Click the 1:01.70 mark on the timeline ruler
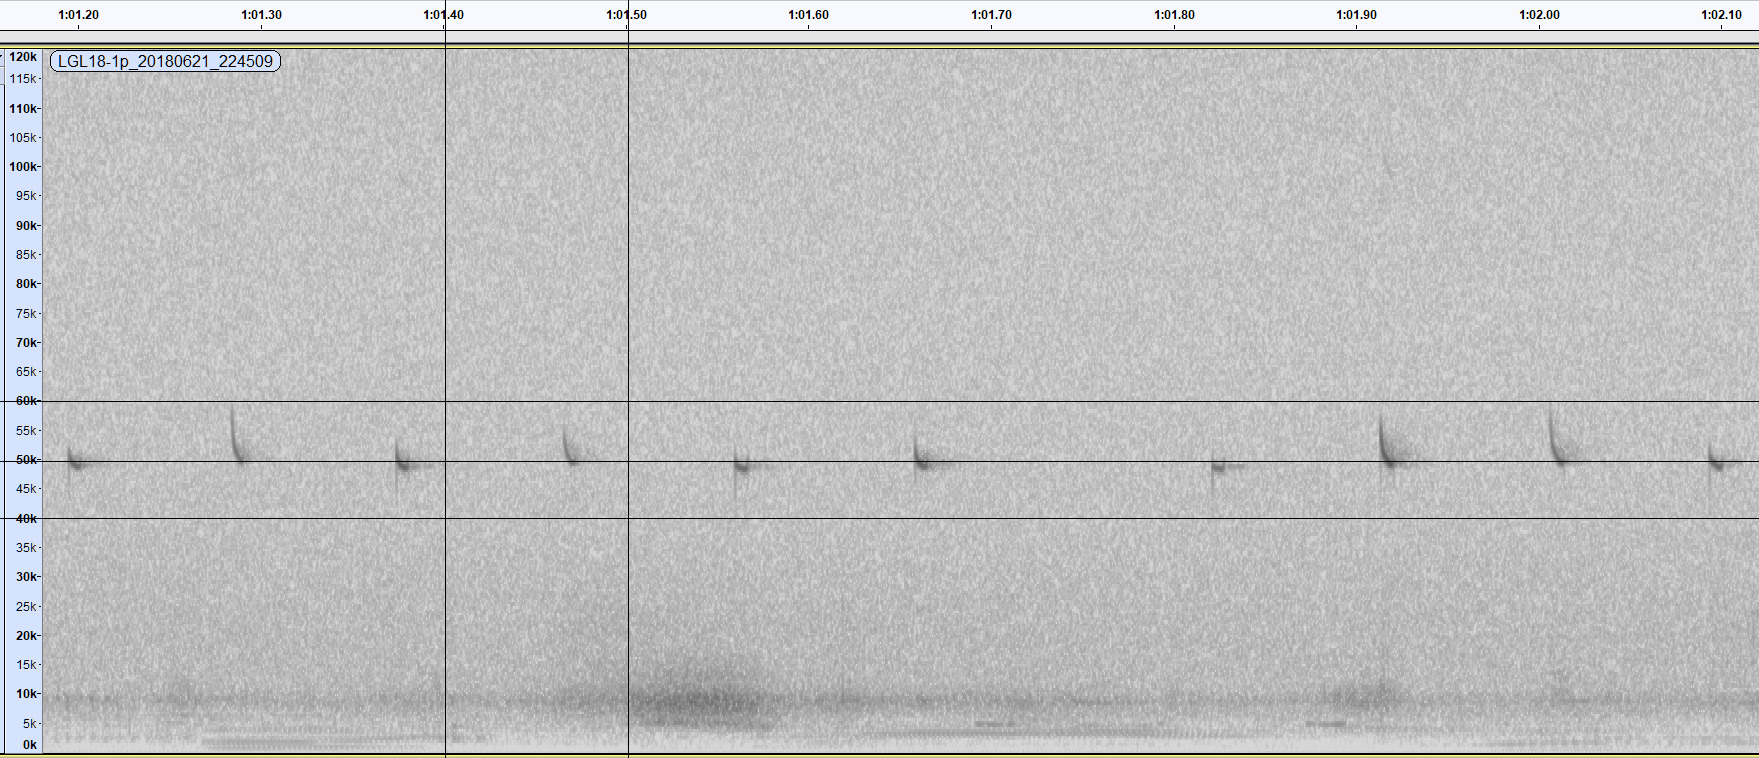This screenshot has height=758, width=1759. (991, 15)
